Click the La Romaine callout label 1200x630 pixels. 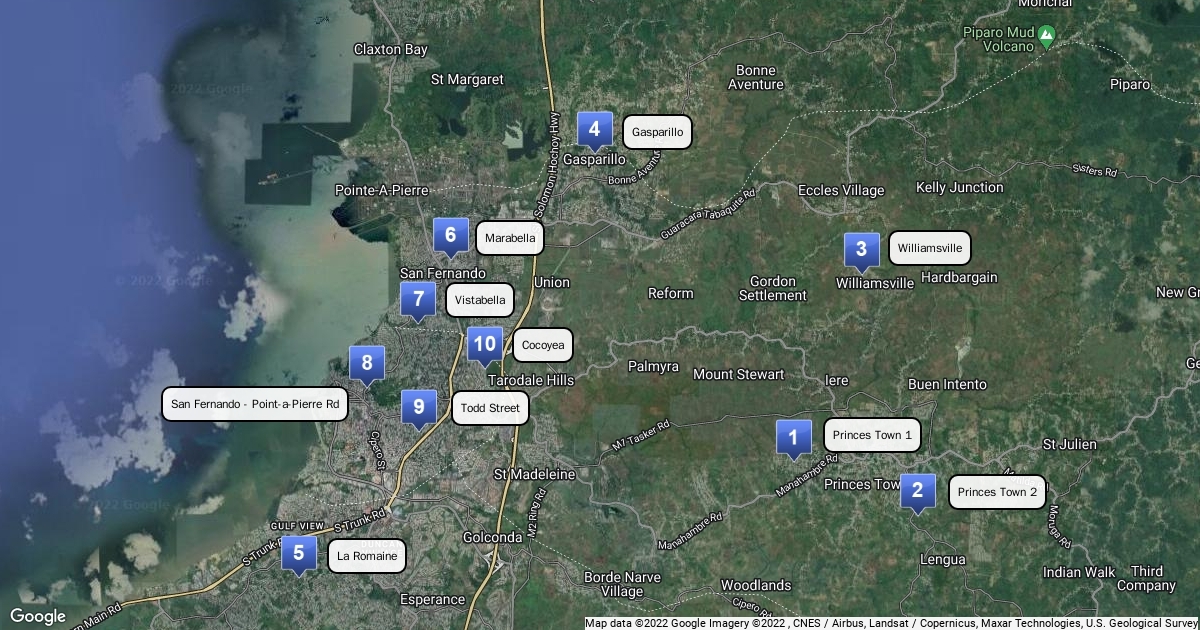pos(367,556)
